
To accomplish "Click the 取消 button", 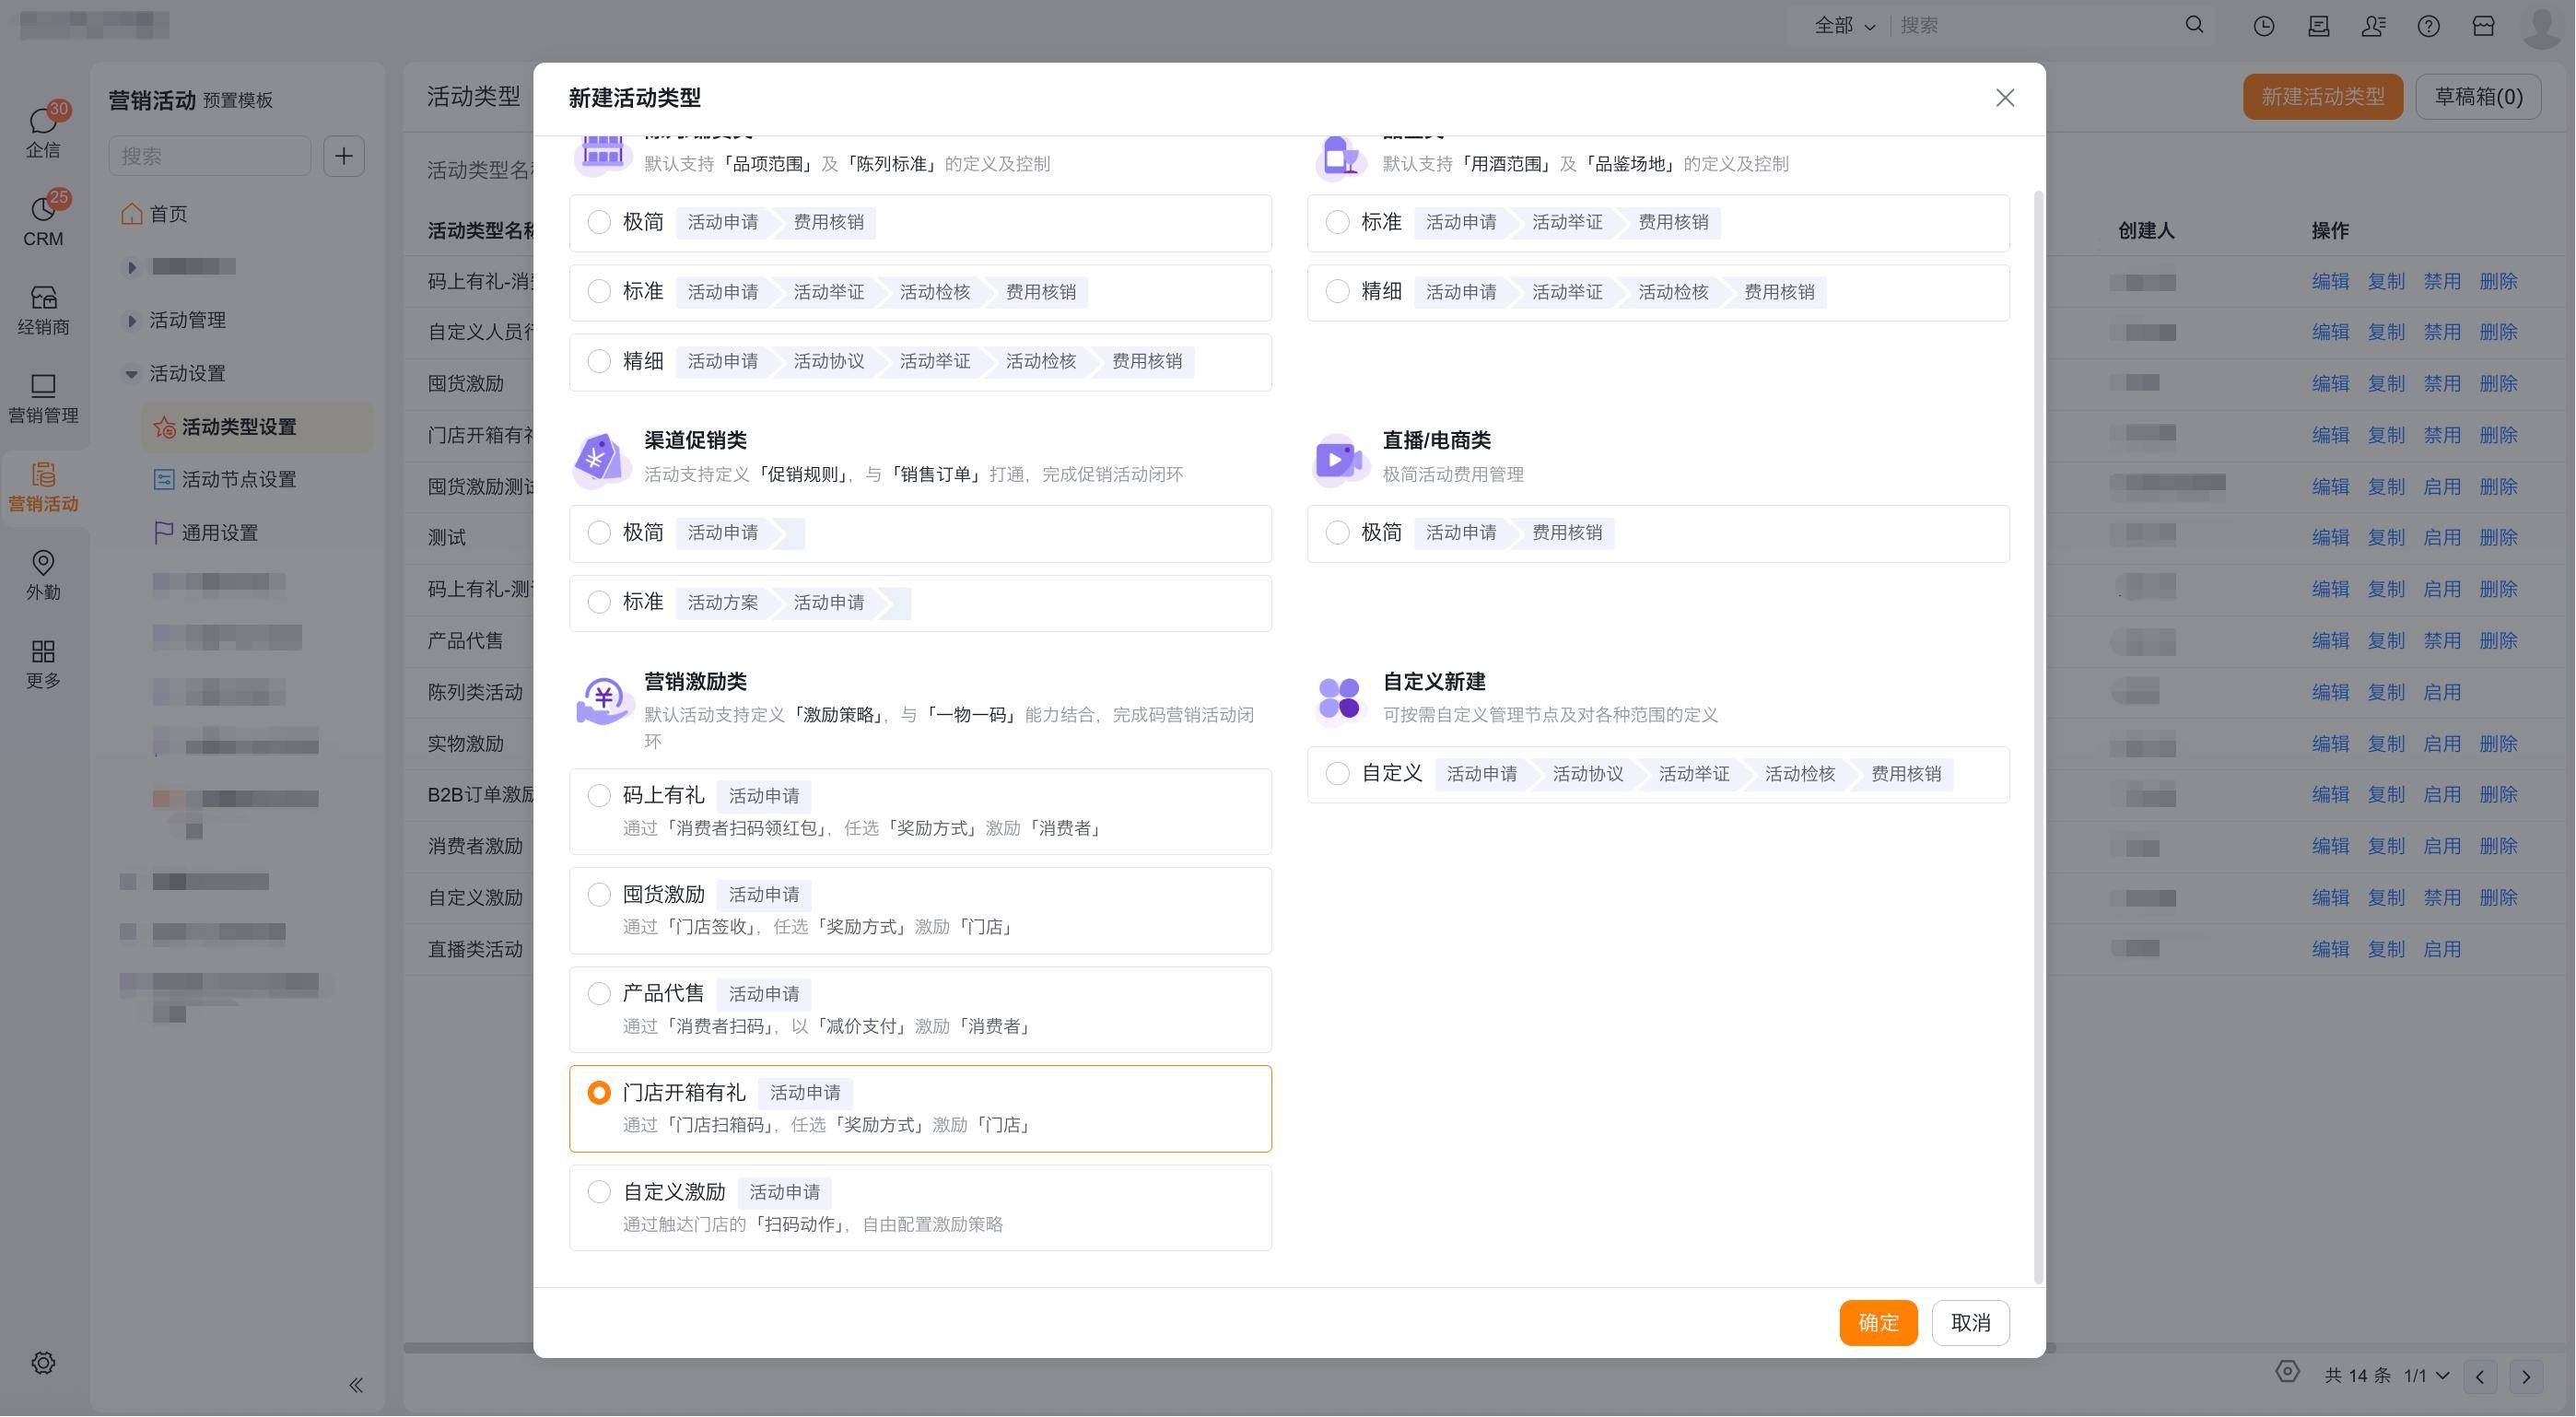I will click(x=1969, y=1323).
